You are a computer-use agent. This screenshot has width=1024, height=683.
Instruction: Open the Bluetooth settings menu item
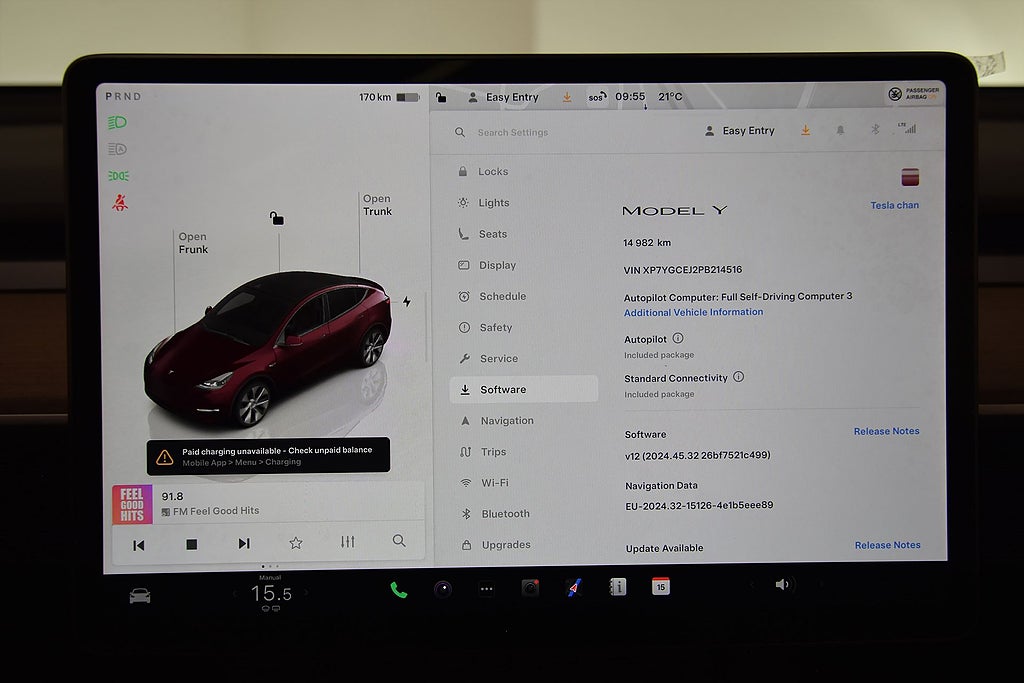click(x=505, y=514)
